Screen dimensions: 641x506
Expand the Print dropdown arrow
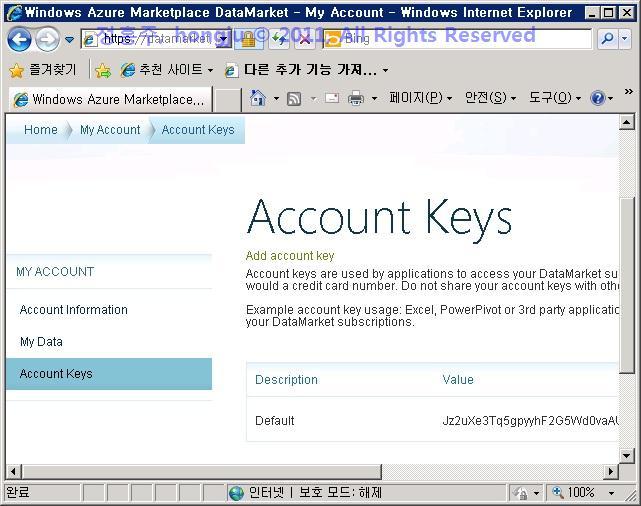tap(374, 99)
